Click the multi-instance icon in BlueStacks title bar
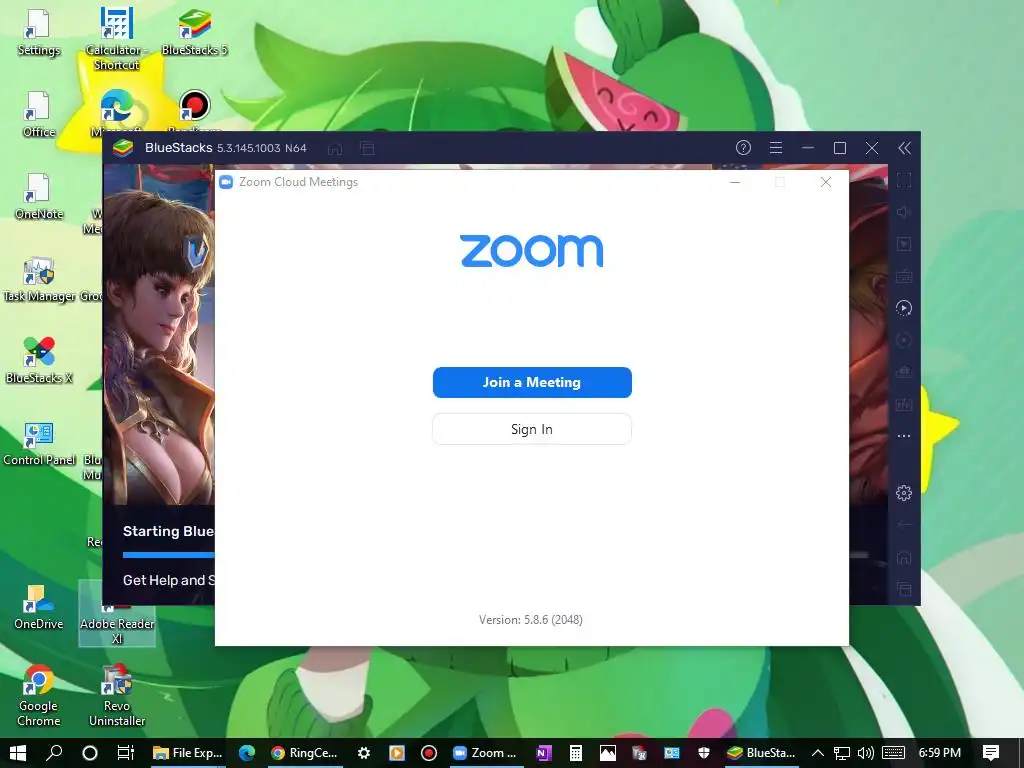1024x768 pixels. coord(368,148)
